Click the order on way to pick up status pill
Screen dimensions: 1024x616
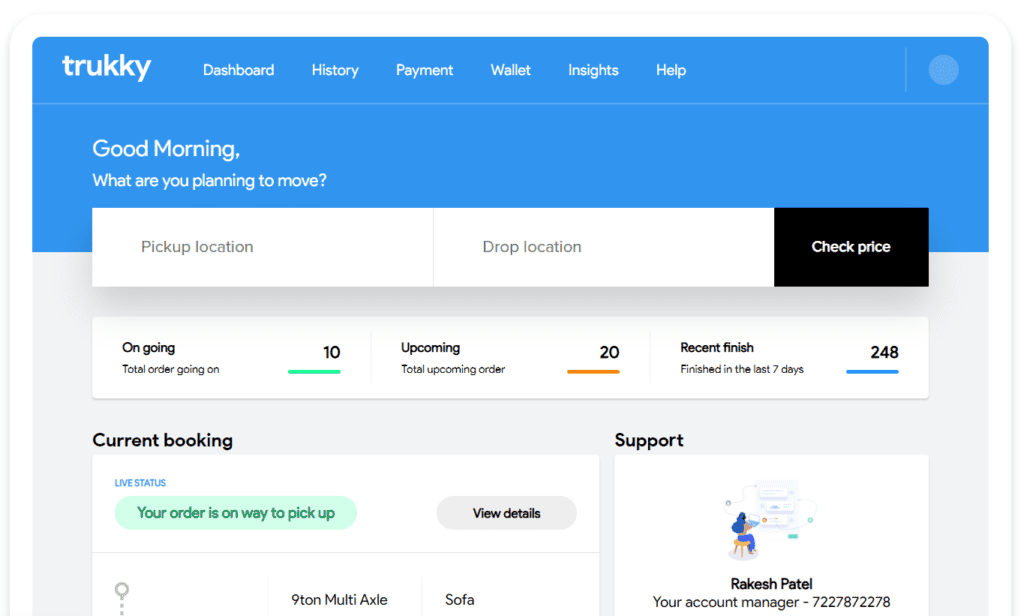coord(236,513)
